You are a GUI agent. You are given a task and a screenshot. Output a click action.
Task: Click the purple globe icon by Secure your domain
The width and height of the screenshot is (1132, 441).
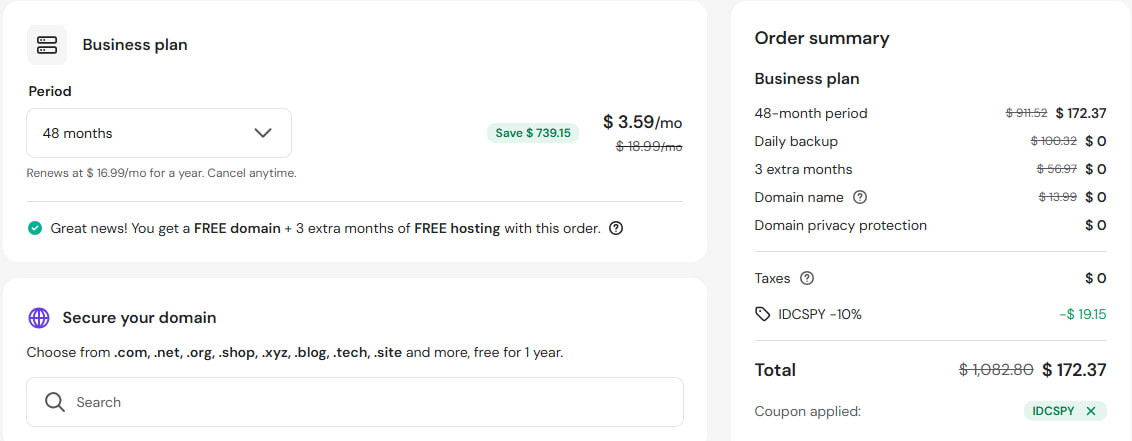[x=39, y=318]
